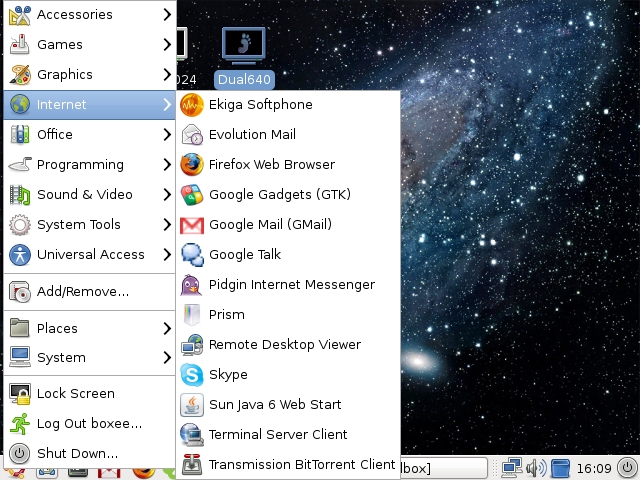
Task: Click the Lock Screen padlock icon
Action: click(20, 394)
